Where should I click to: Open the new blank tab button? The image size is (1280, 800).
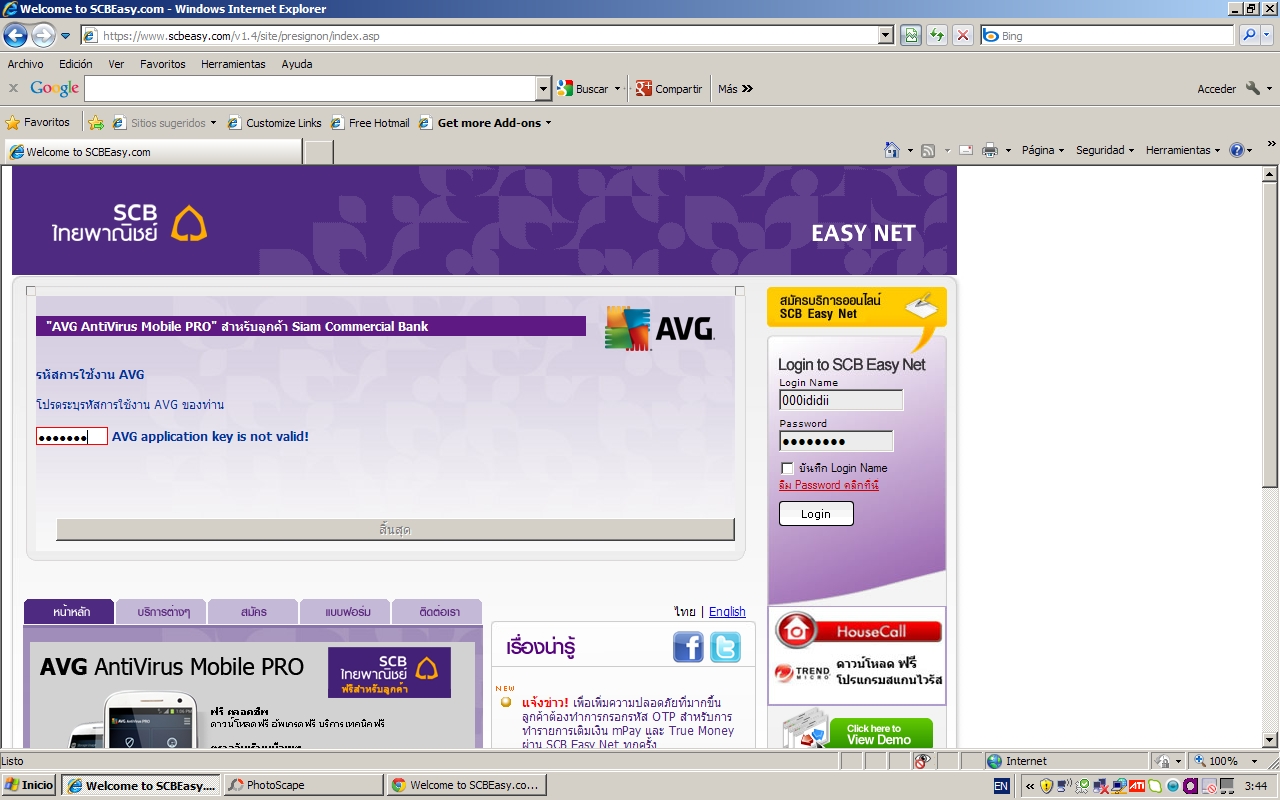pos(318,152)
